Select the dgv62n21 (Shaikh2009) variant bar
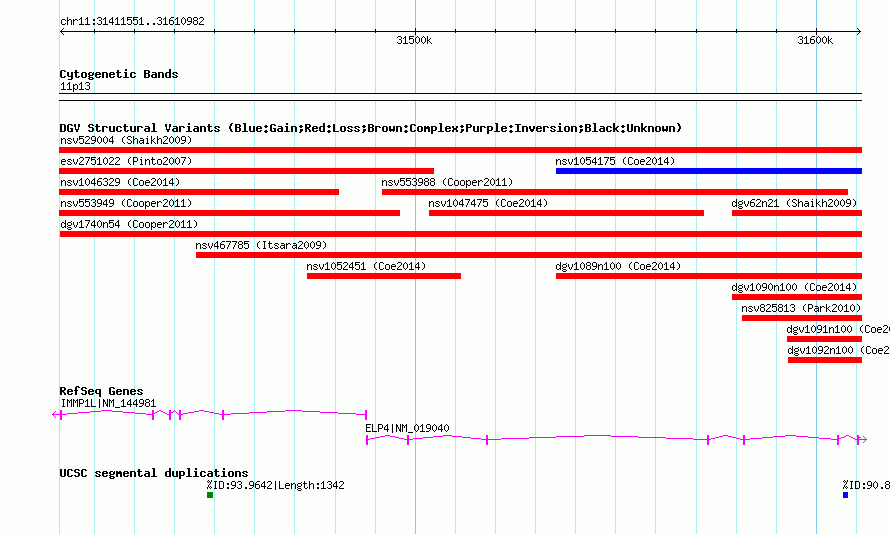The width and height of the screenshot is (890, 534). (796, 213)
